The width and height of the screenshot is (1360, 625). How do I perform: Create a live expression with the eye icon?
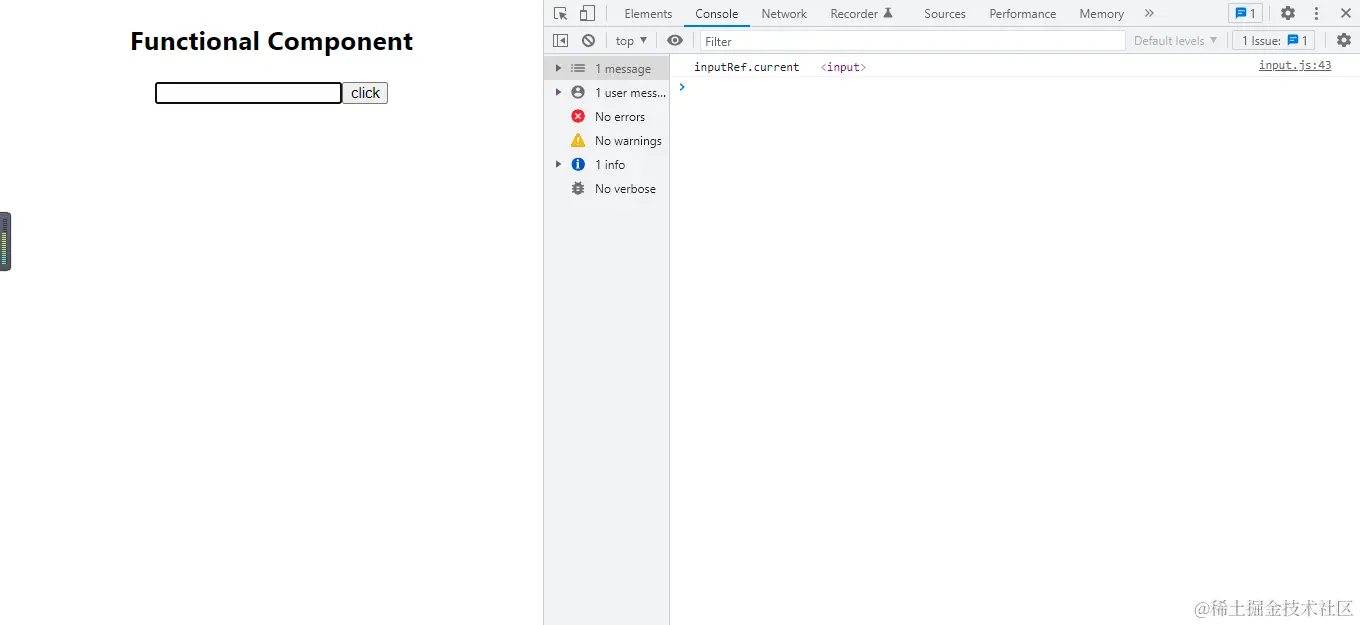tap(675, 40)
